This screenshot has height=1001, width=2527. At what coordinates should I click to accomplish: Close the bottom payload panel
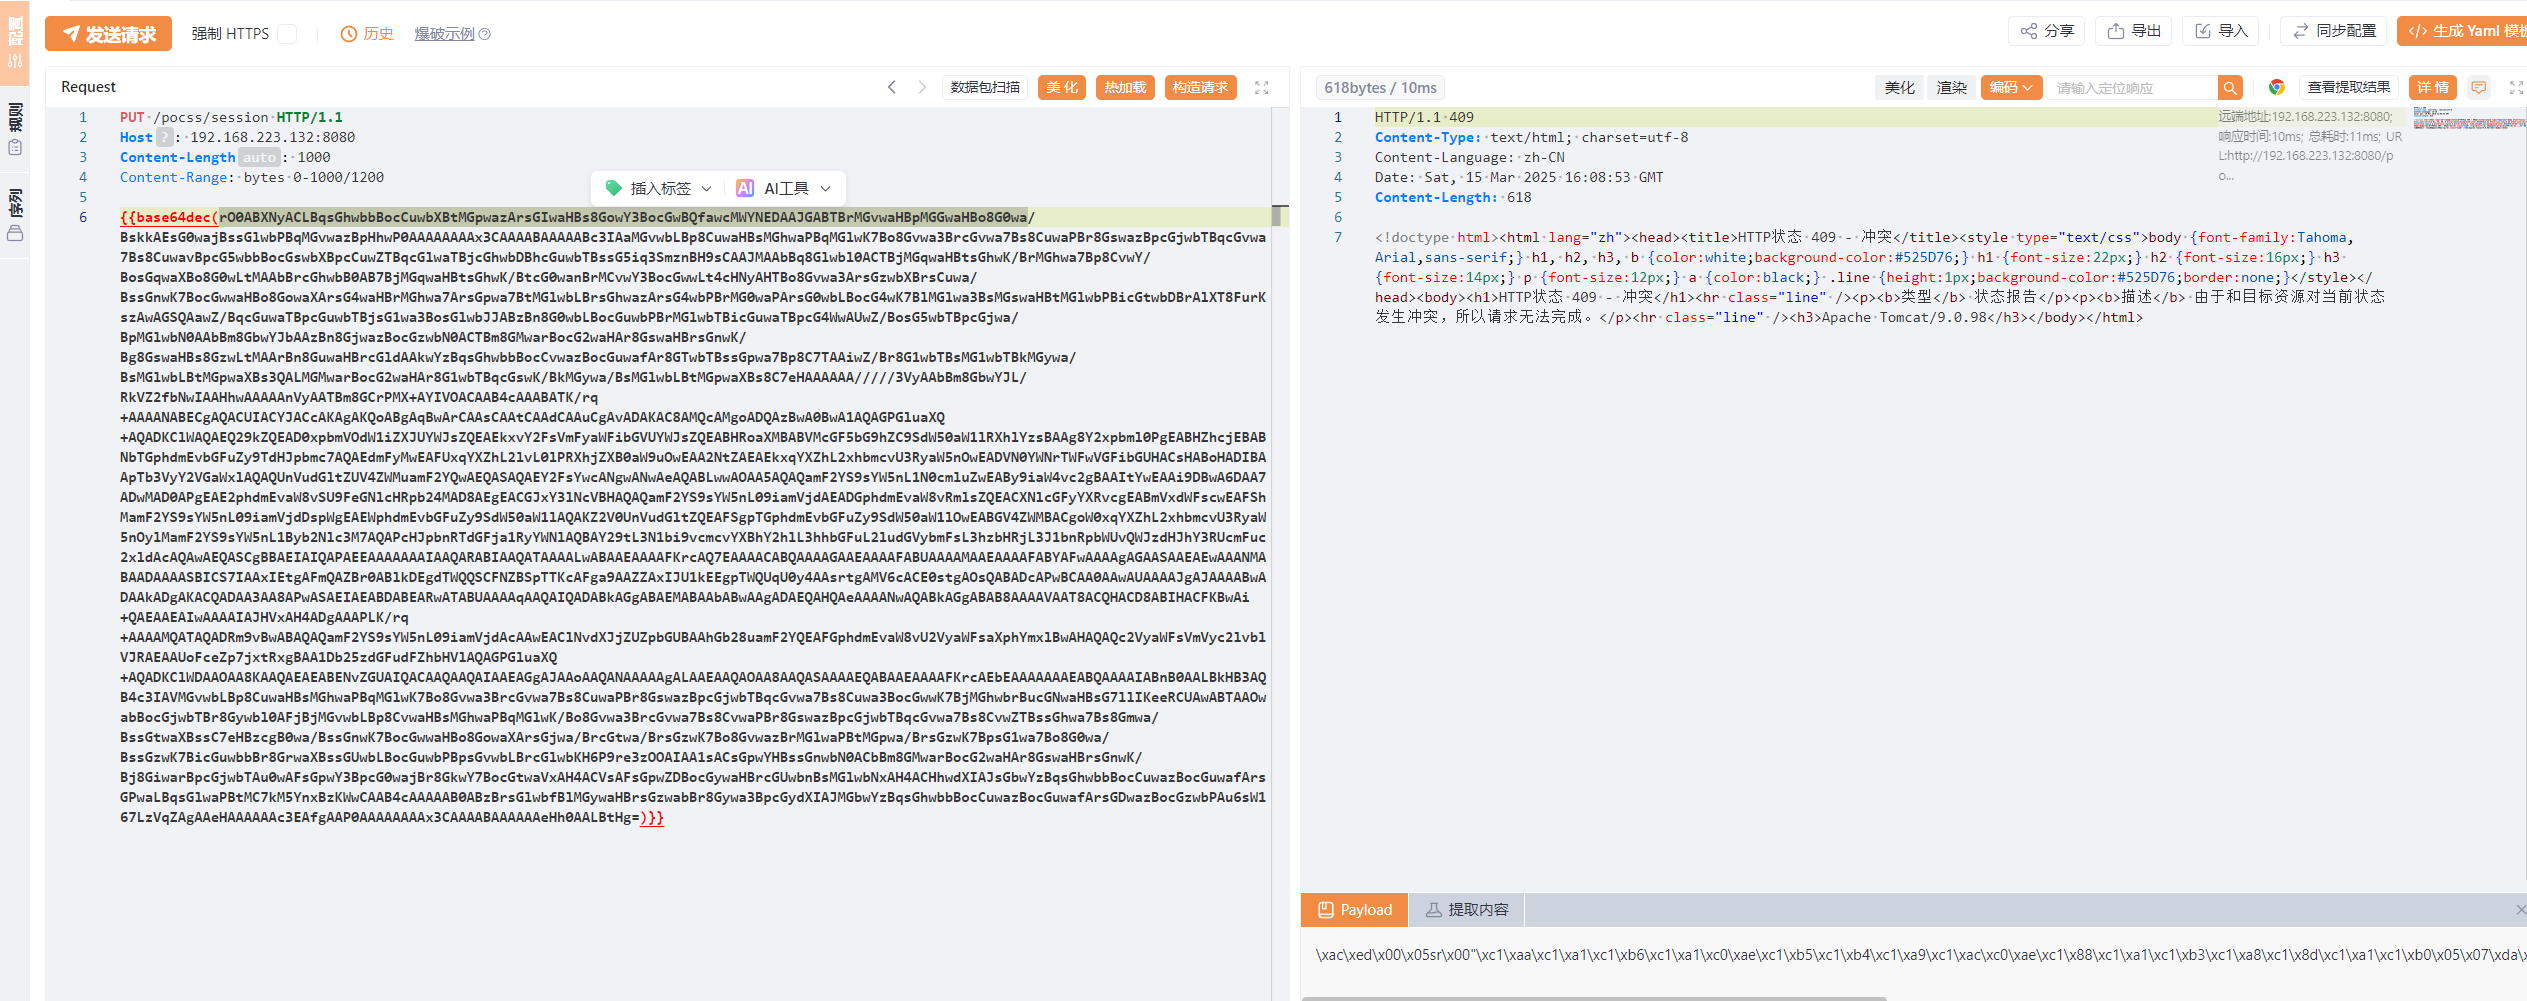coord(2520,909)
